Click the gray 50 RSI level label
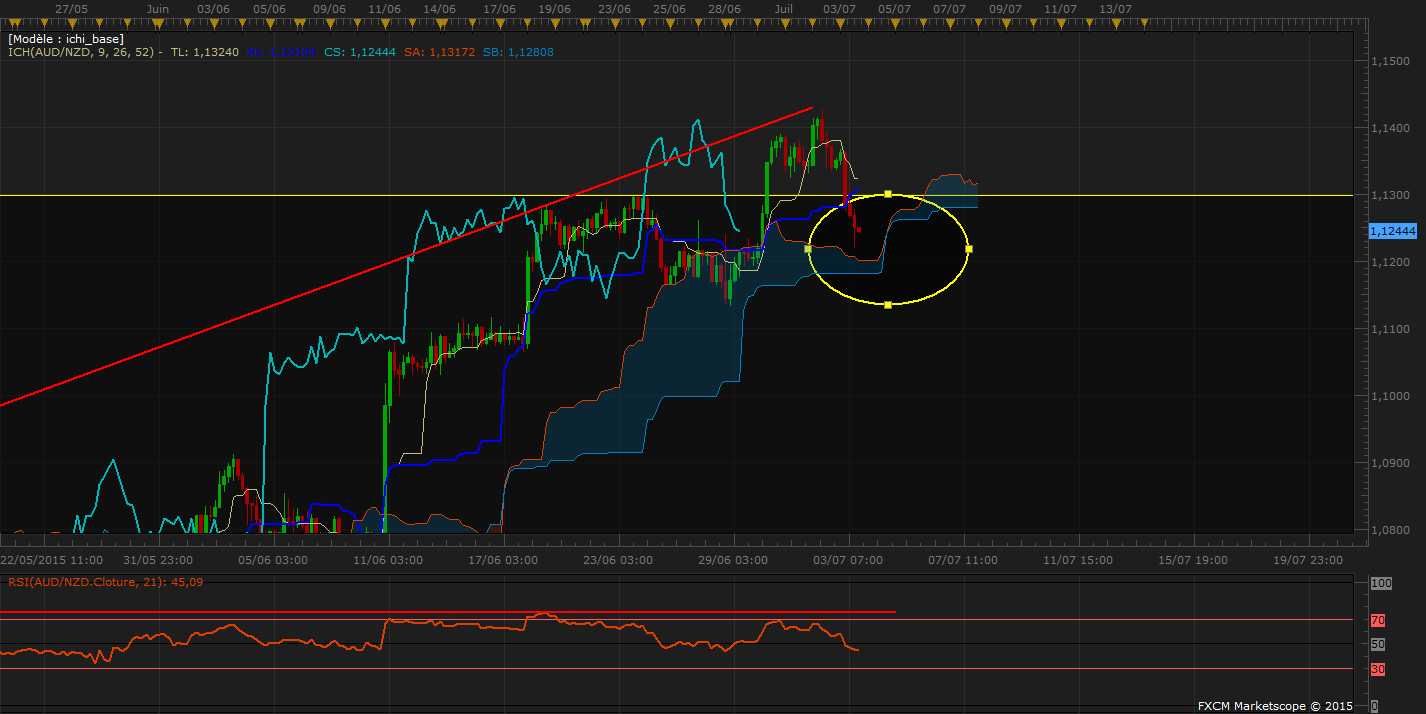 (x=1378, y=644)
